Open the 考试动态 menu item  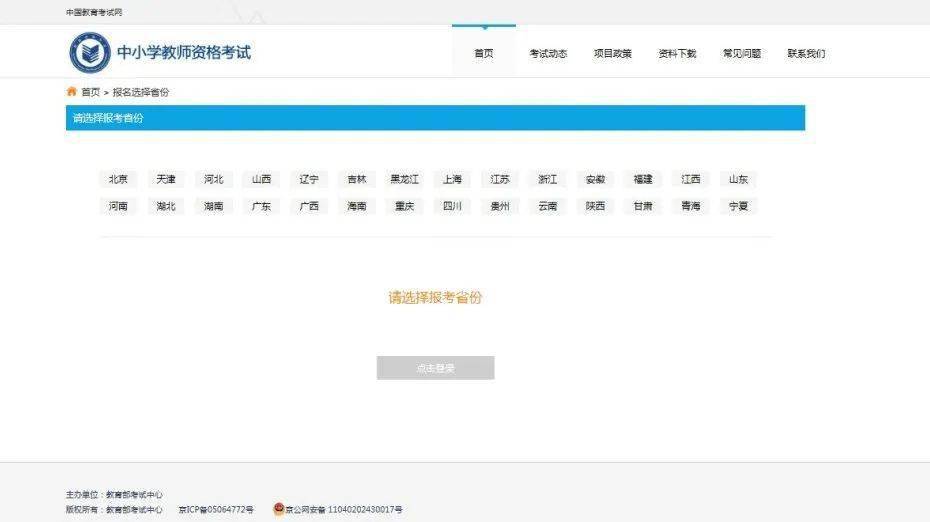(548, 53)
